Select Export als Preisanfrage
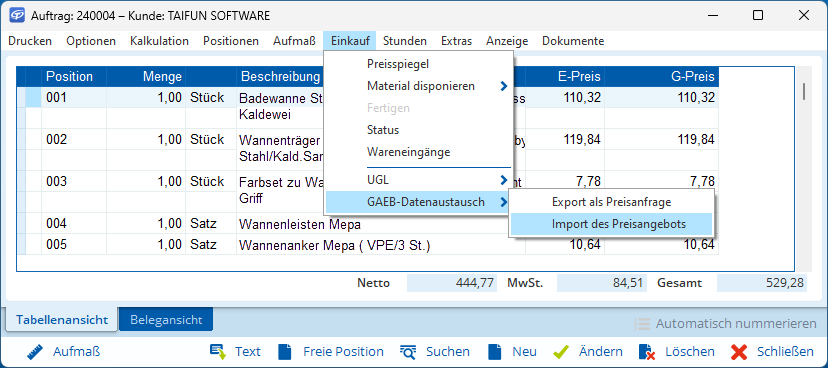 [x=611, y=202]
